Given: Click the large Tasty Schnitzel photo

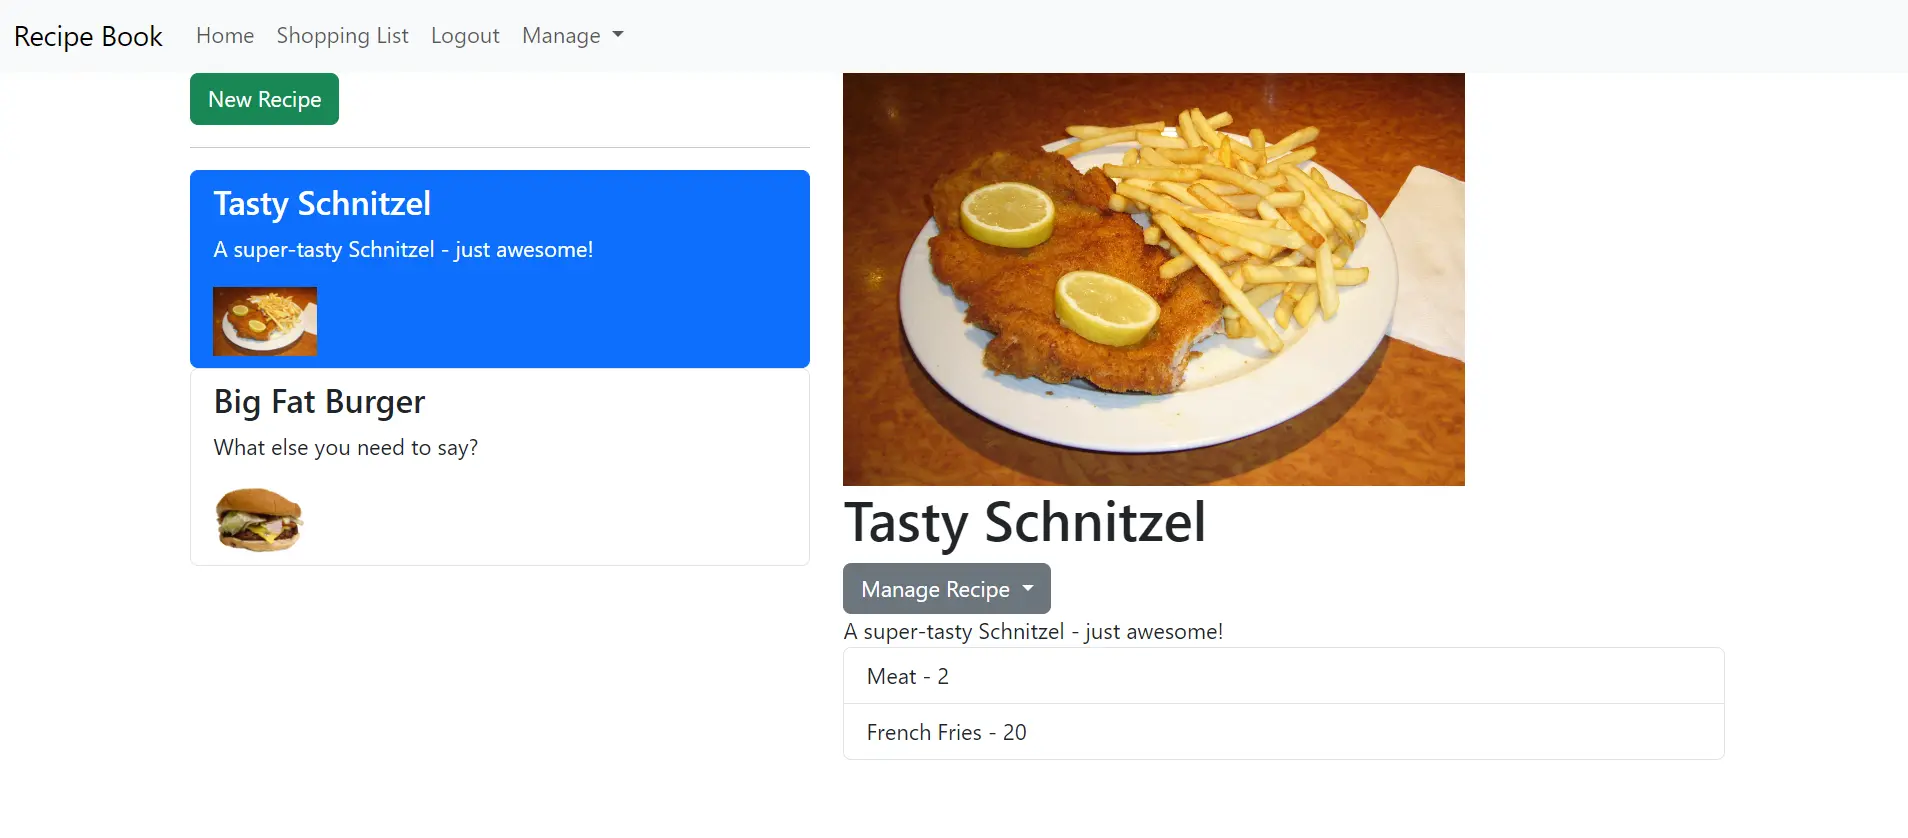Looking at the screenshot, I should click(1154, 278).
